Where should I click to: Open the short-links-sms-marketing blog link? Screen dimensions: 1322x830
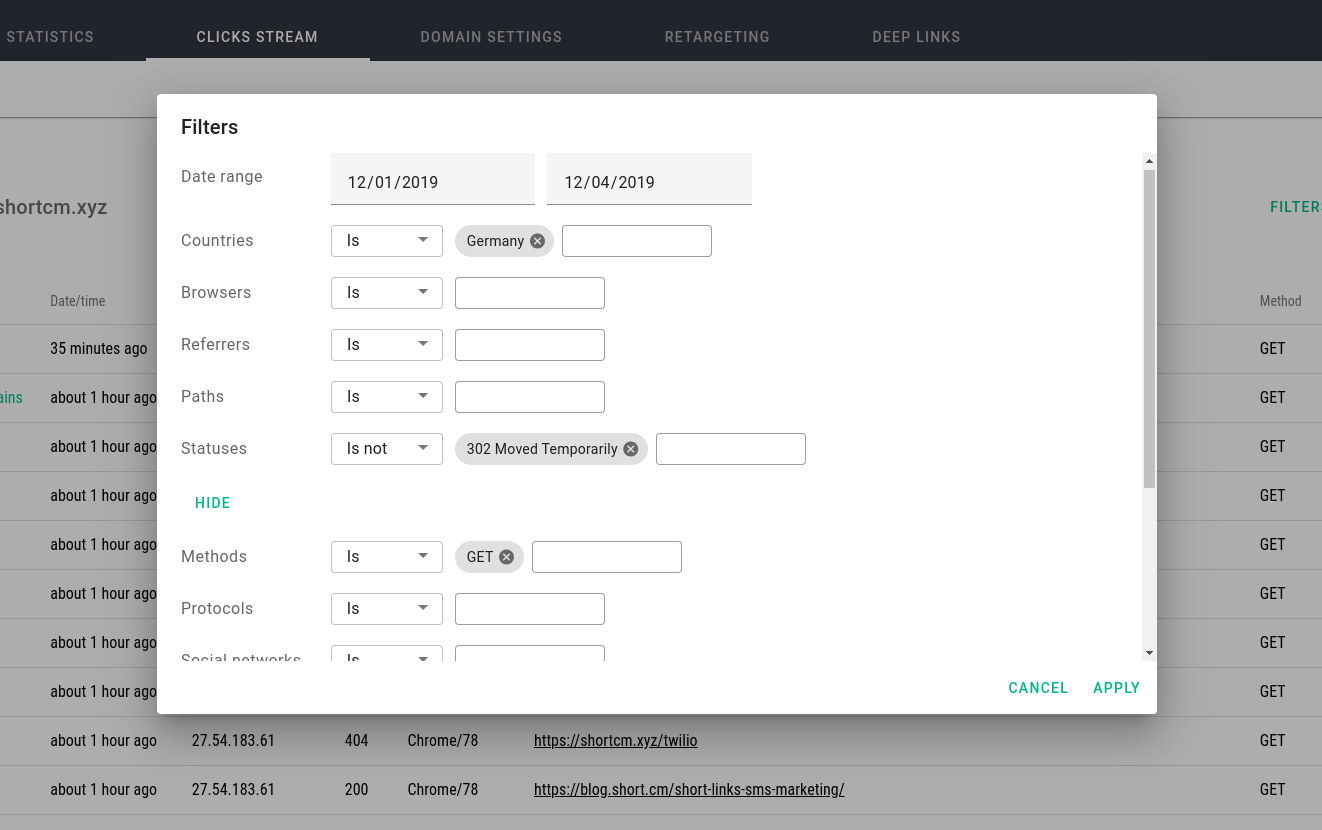[x=688, y=789]
